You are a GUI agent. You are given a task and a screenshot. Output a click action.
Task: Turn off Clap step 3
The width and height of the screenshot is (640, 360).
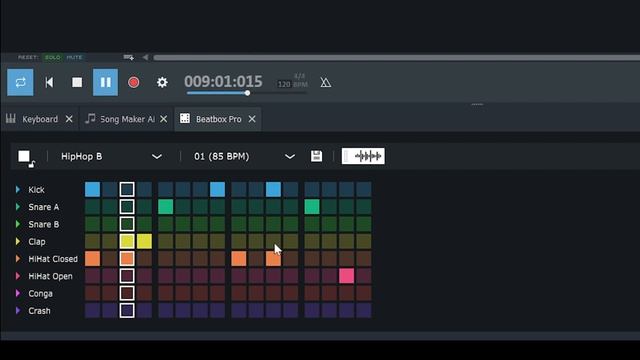point(127,241)
